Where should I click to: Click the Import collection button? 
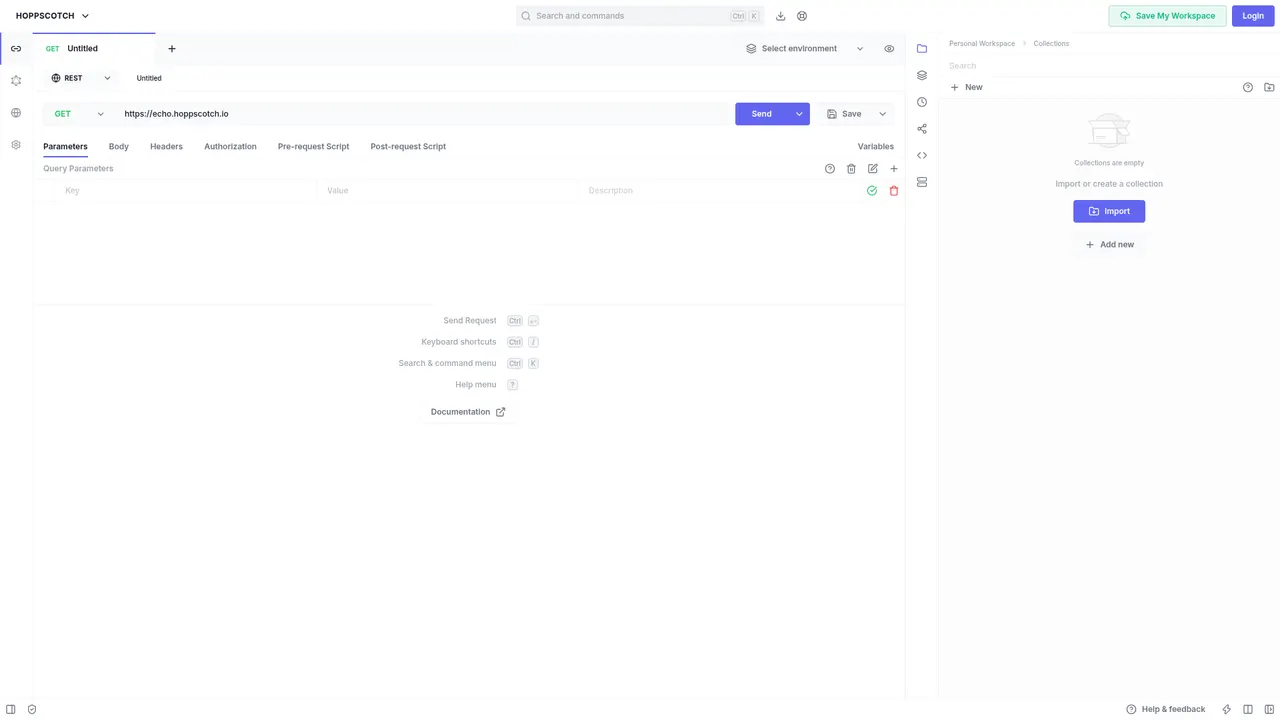(1109, 211)
